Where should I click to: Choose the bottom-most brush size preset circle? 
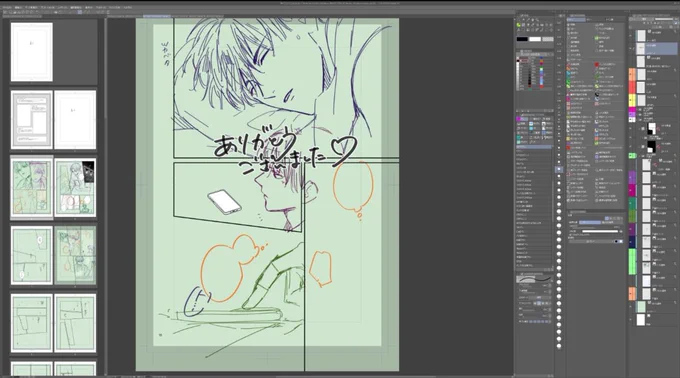(x=559, y=345)
